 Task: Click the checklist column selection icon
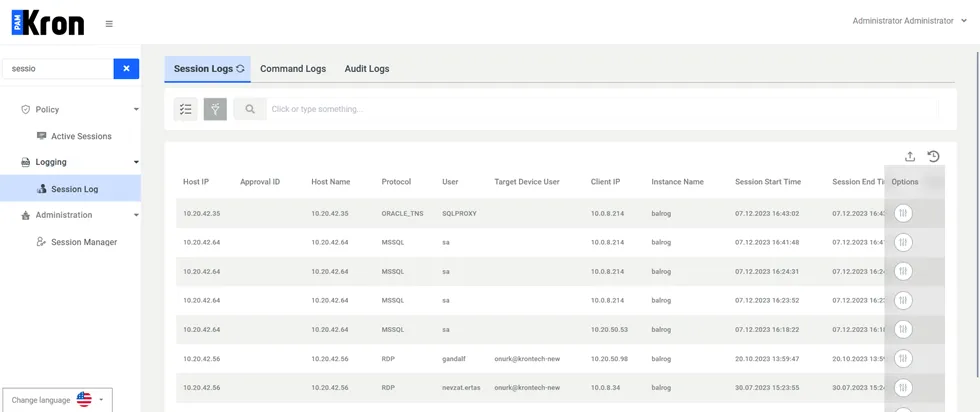(x=186, y=109)
